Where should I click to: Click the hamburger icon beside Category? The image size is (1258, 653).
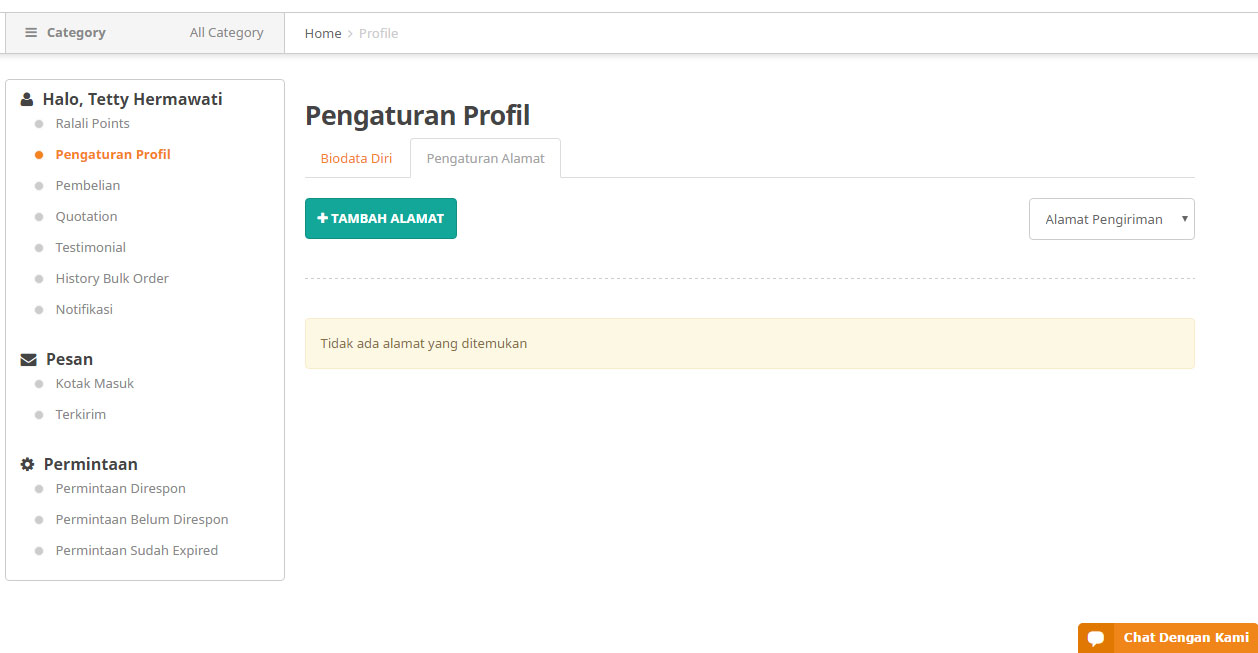pos(31,33)
